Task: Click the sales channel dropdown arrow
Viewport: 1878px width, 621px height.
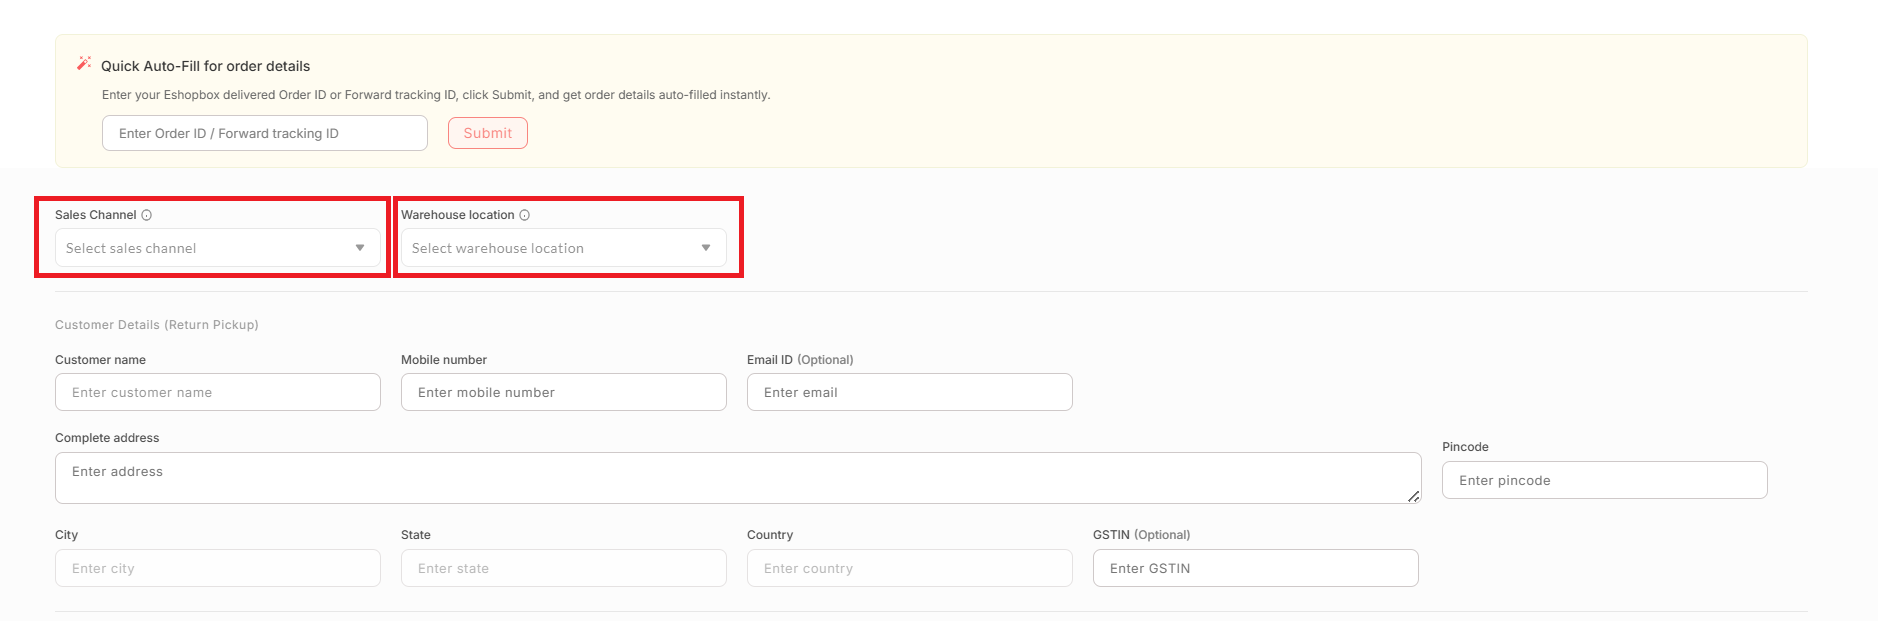Action: pos(360,248)
